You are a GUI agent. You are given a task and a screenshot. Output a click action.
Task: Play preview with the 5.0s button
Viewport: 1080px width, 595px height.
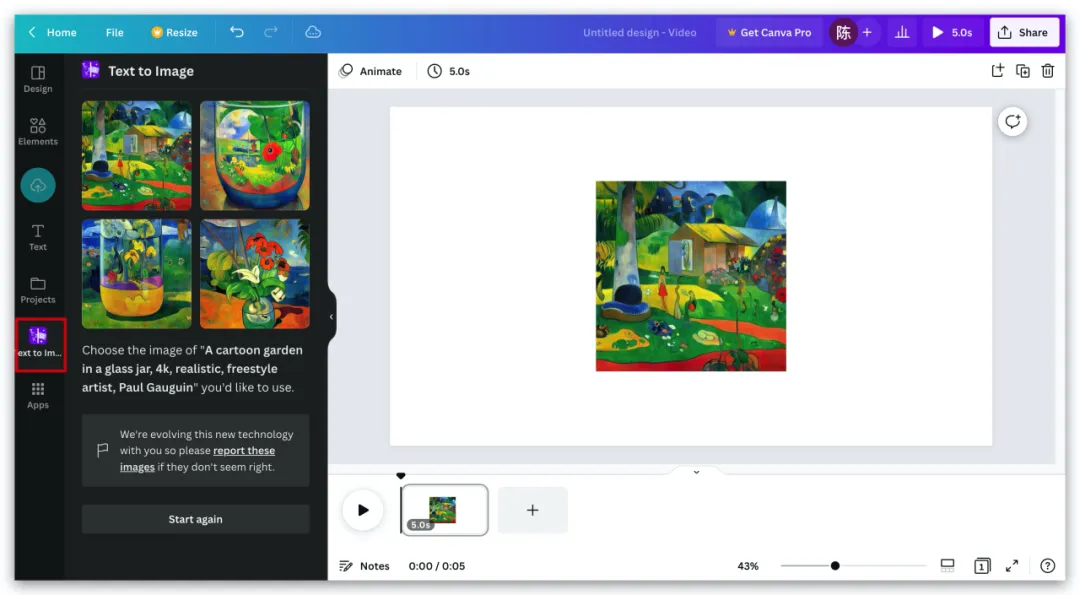pyautogui.click(x=952, y=32)
